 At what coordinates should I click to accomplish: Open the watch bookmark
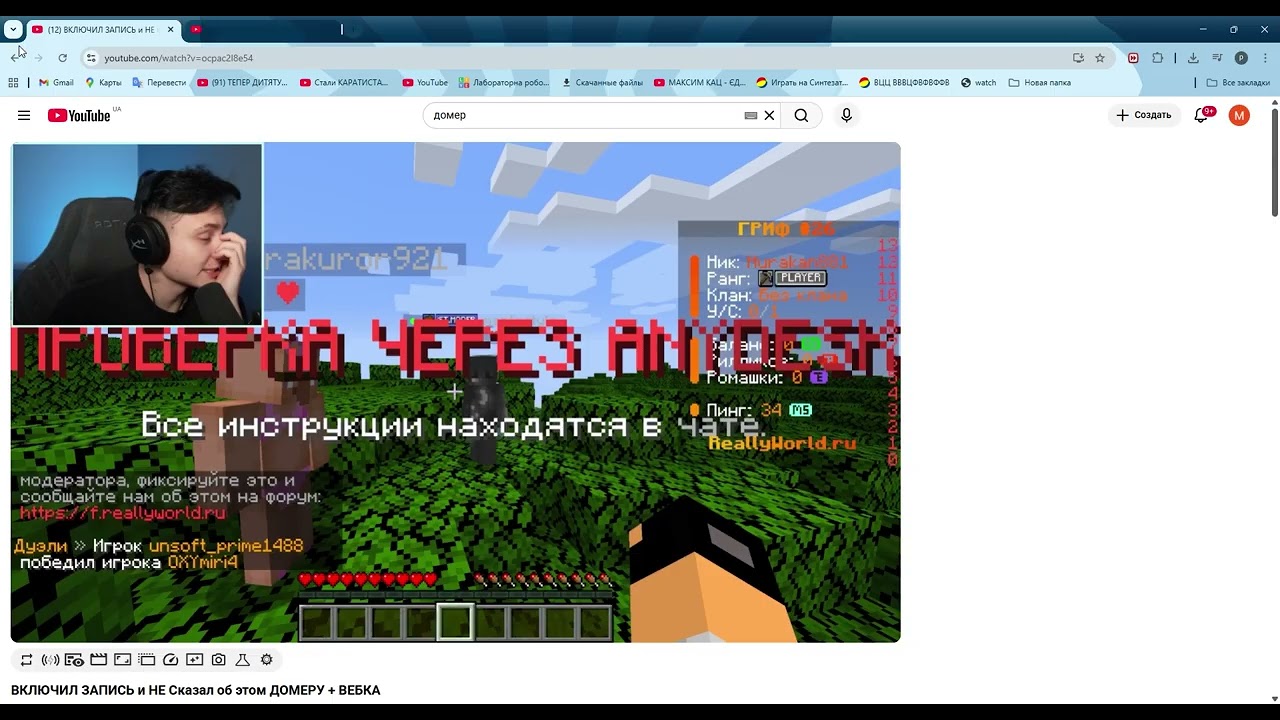(x=978, y=83)
